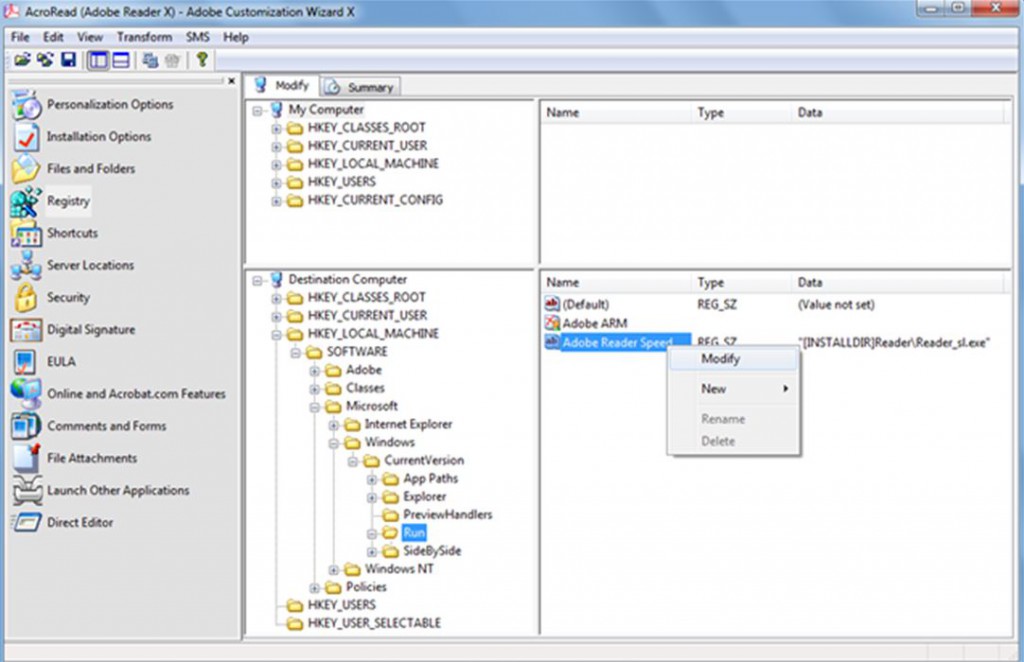Click the Save floppy disk toolbar icon

68,60
